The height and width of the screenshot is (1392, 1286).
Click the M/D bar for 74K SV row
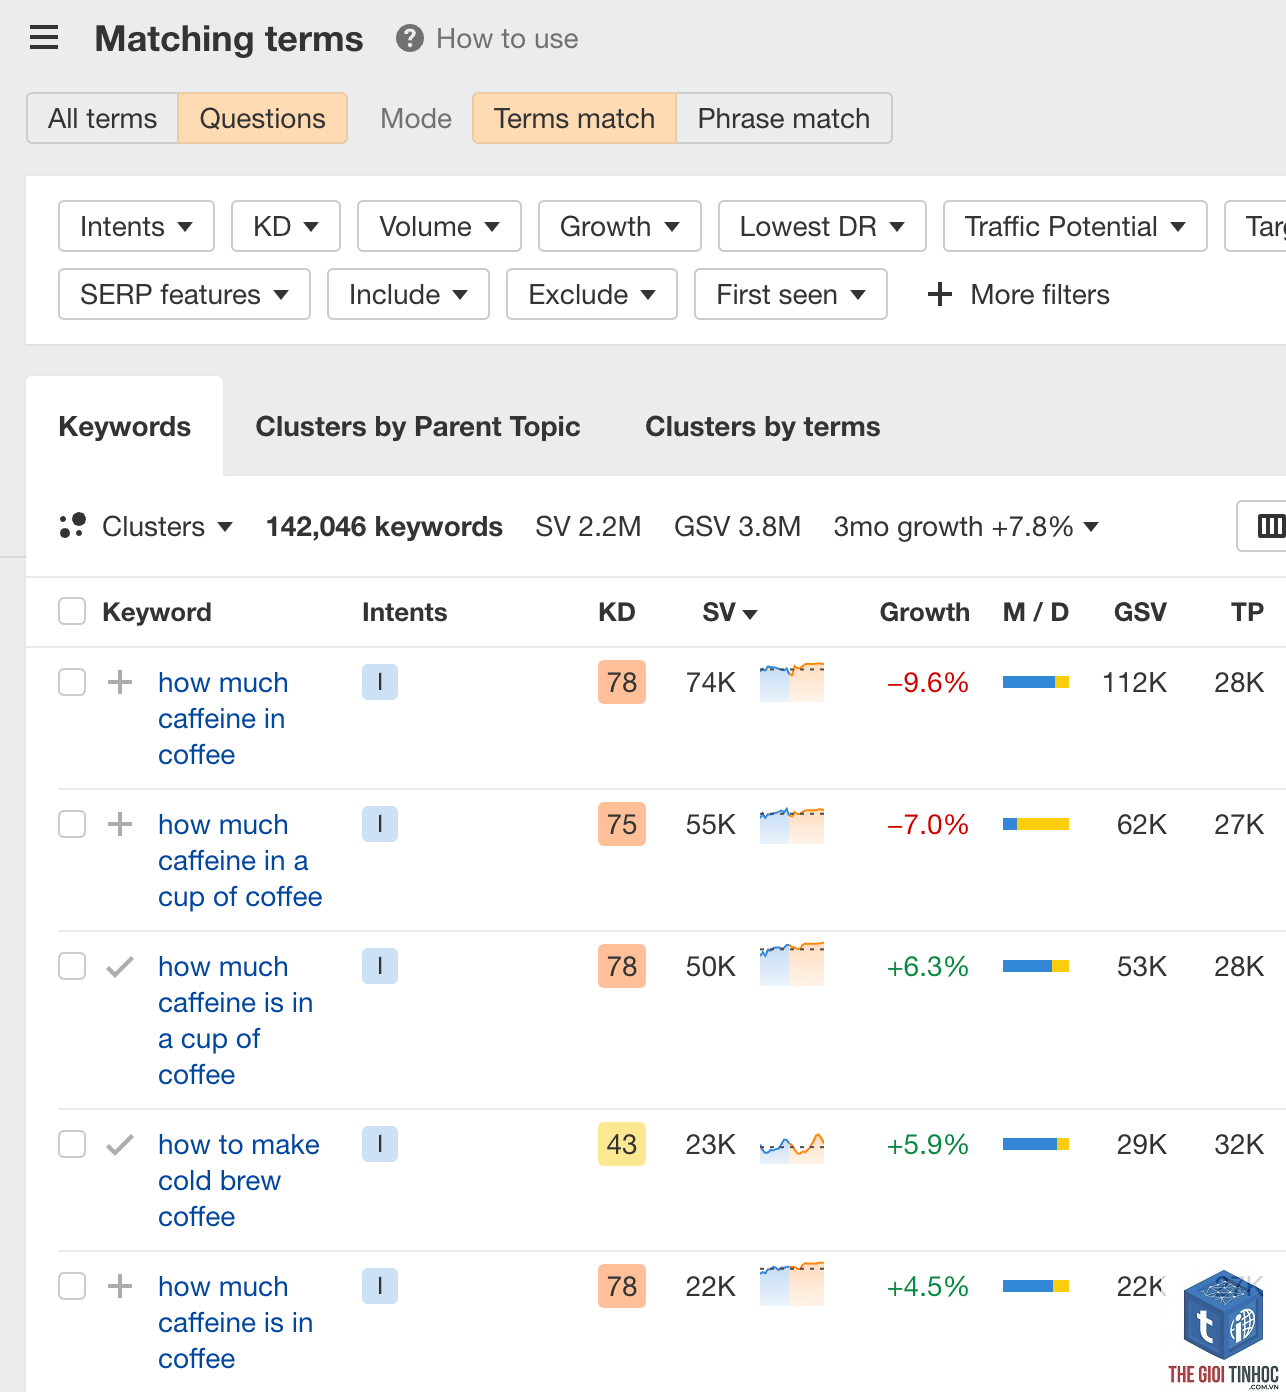point(1036,682)
